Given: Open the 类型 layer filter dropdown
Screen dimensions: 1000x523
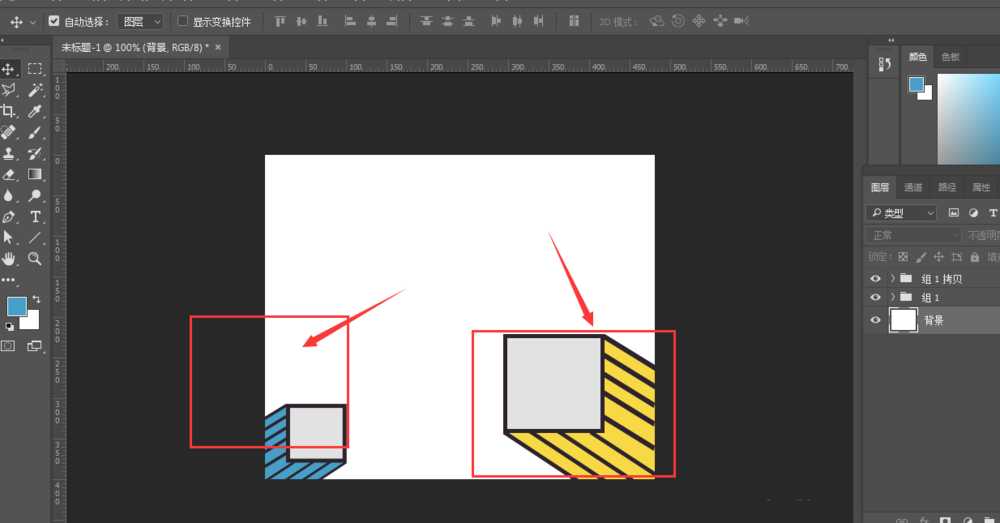Looking at the screenshot, I should (x=901, y=213).
